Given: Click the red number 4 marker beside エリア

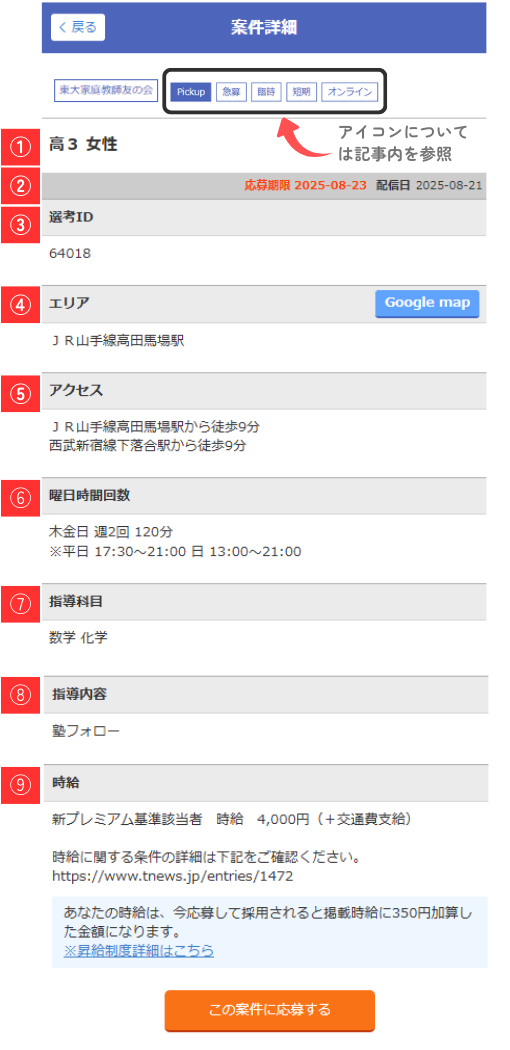Looking at the screenshot, I should click(x=21, y=305).
